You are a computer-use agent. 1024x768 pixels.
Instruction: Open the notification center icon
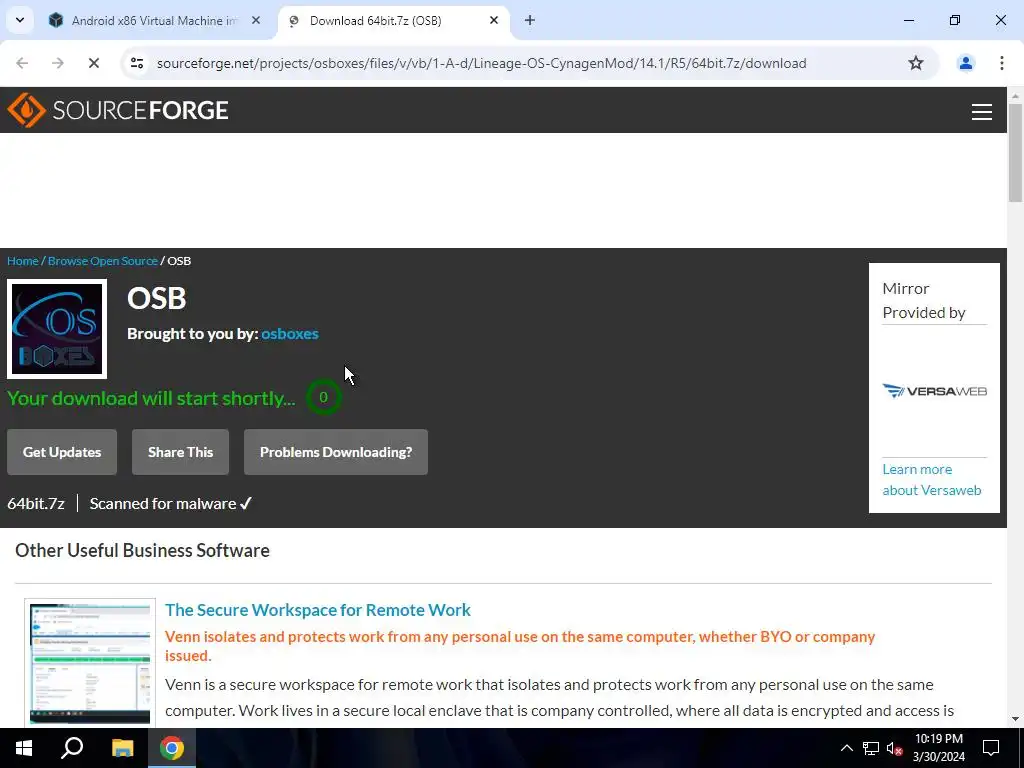tap(991, 748)
